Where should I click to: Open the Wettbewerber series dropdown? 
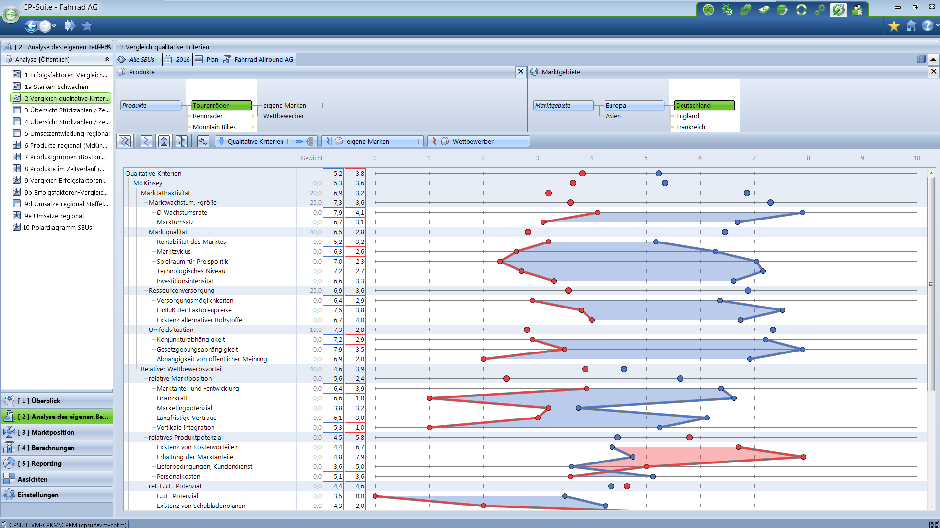coord(478,141)
